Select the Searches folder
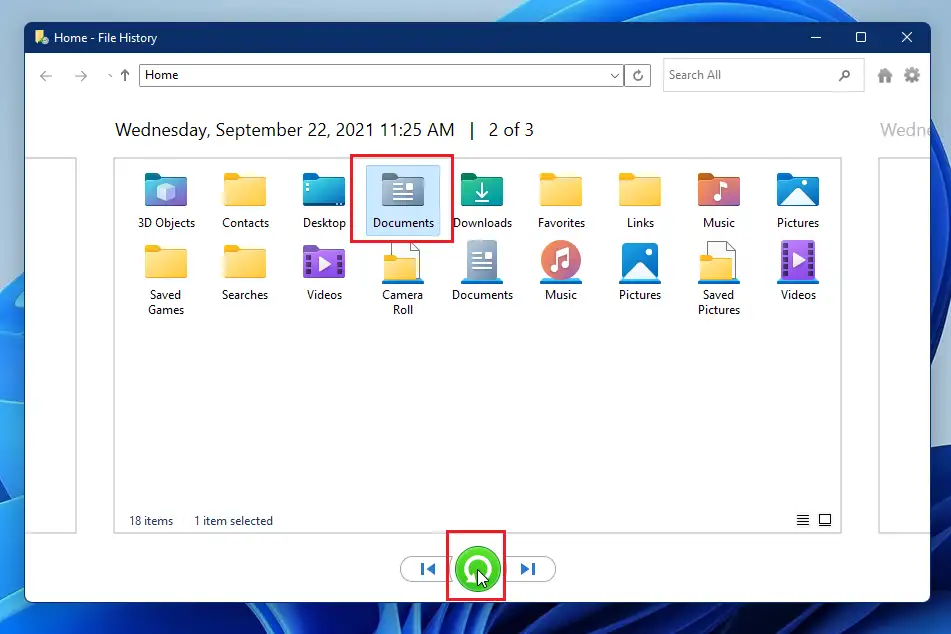Screen dimensions: 951x634 pyautogui.click(x=245, y=273)
